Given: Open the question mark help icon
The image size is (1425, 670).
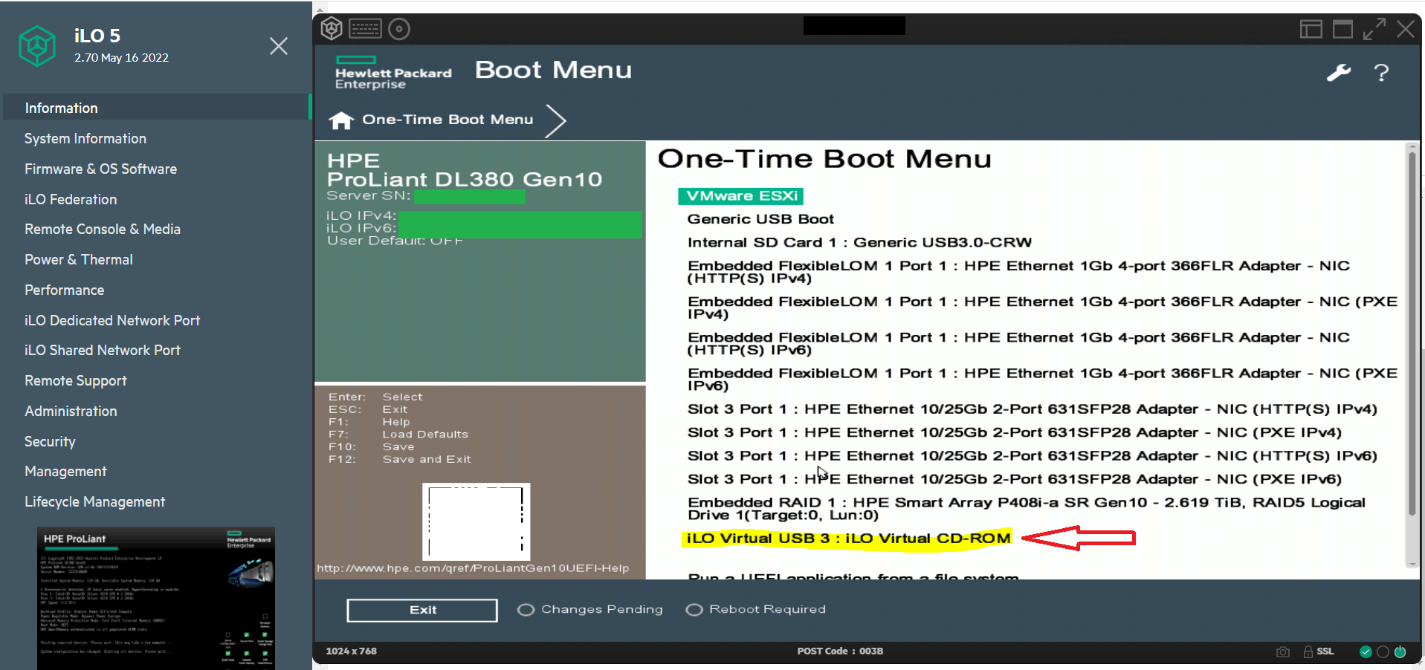Looking at the screenshot, I should click(1381, 72).
